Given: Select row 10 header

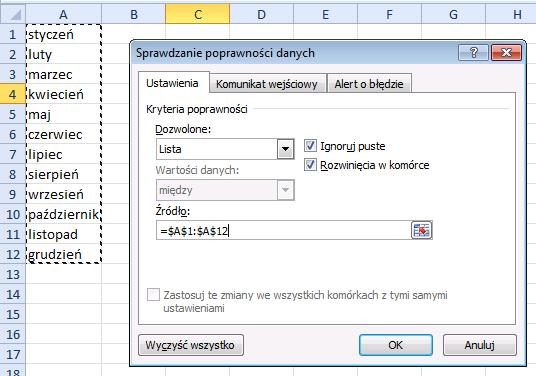Looking at the screenshot, I should 13,214.
